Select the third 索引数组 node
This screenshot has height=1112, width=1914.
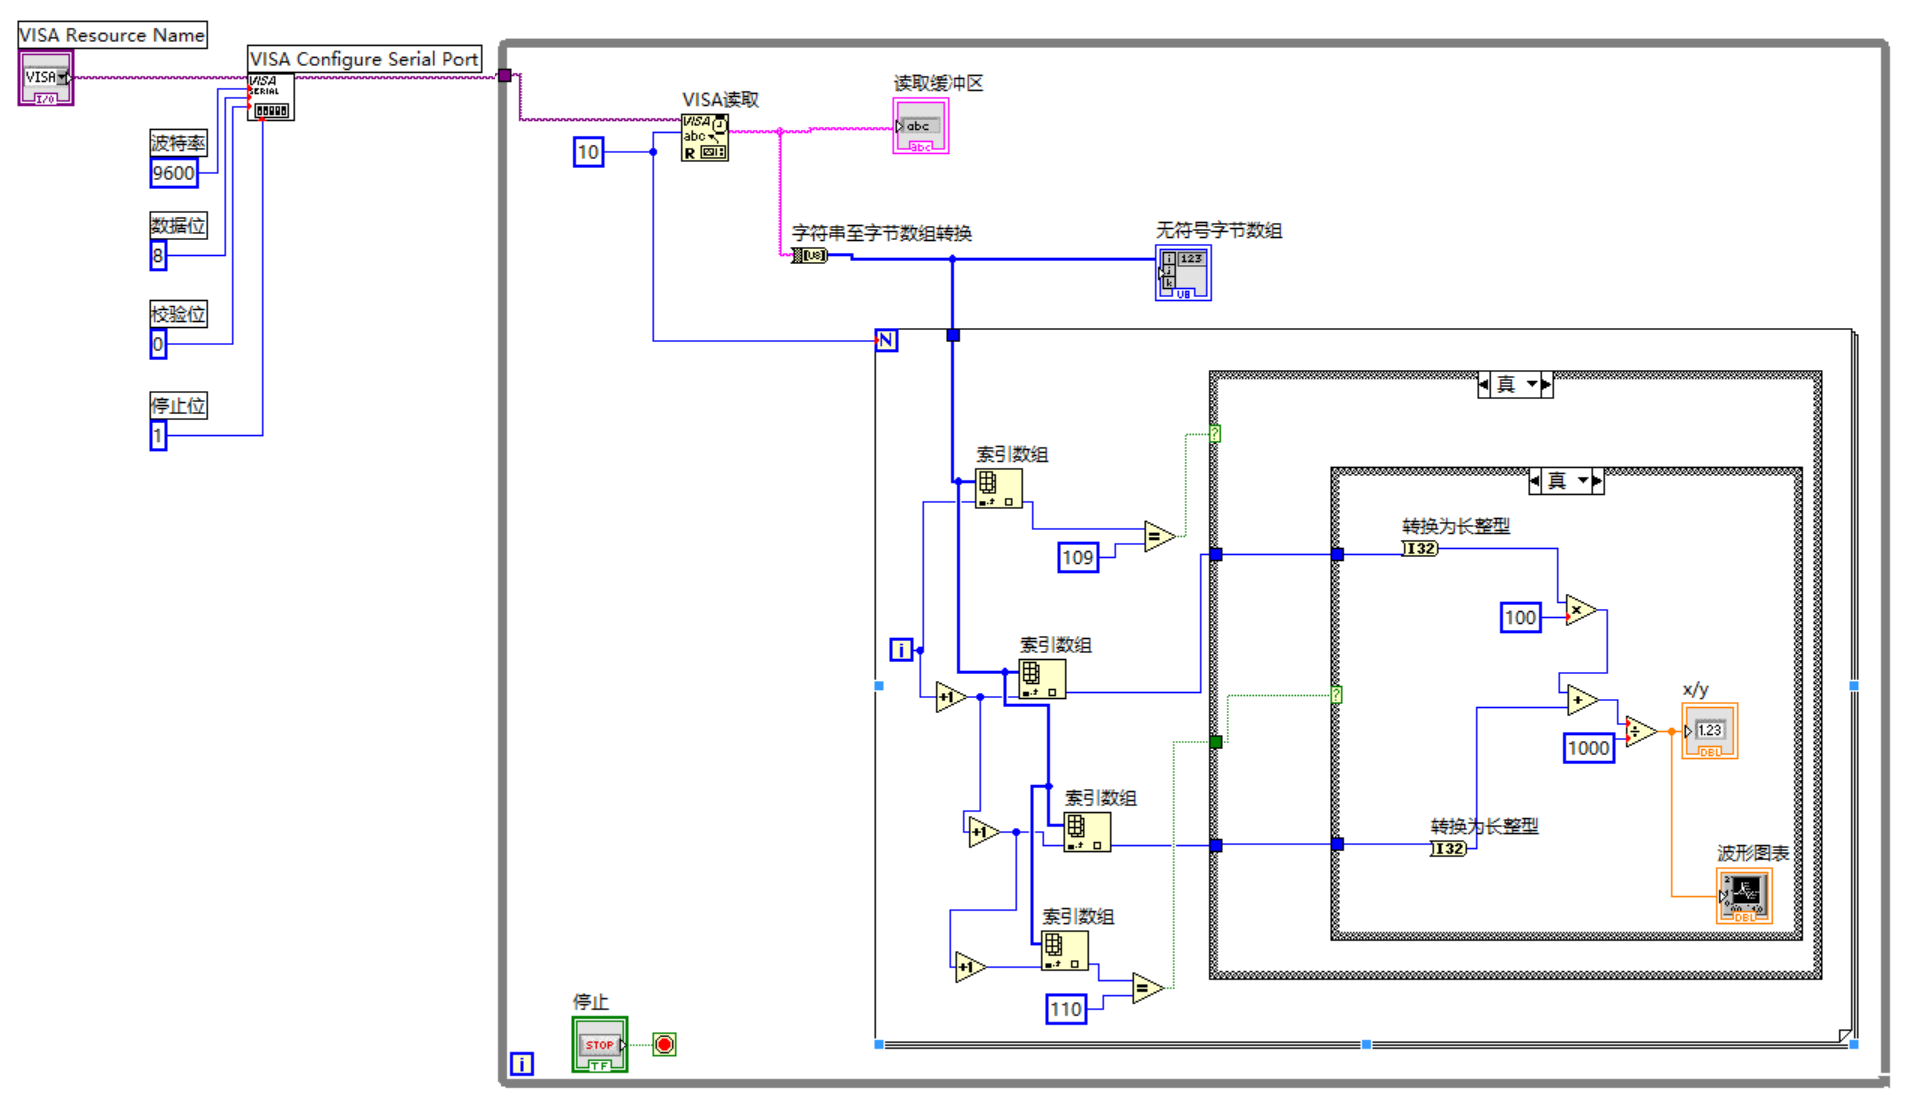click(1087, 832)
